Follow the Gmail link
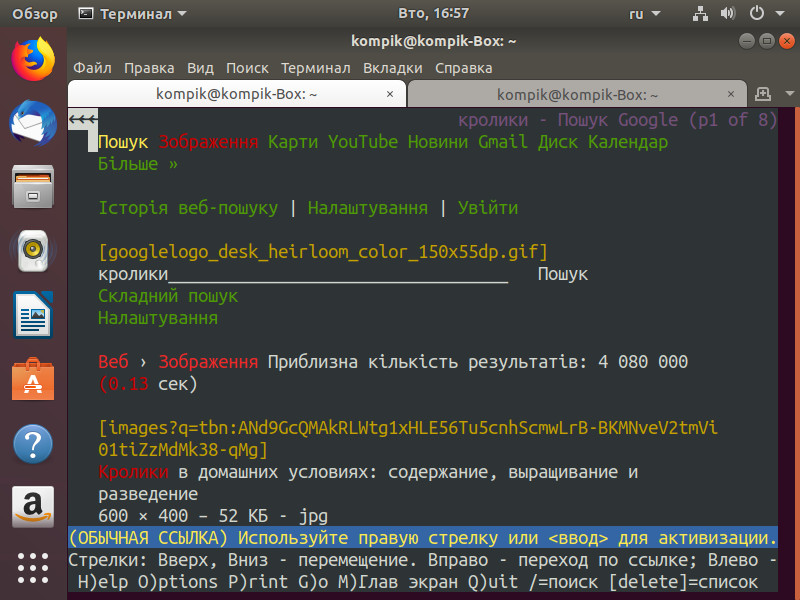The width and height of the screenshot is (800, 600). point(503,142)
